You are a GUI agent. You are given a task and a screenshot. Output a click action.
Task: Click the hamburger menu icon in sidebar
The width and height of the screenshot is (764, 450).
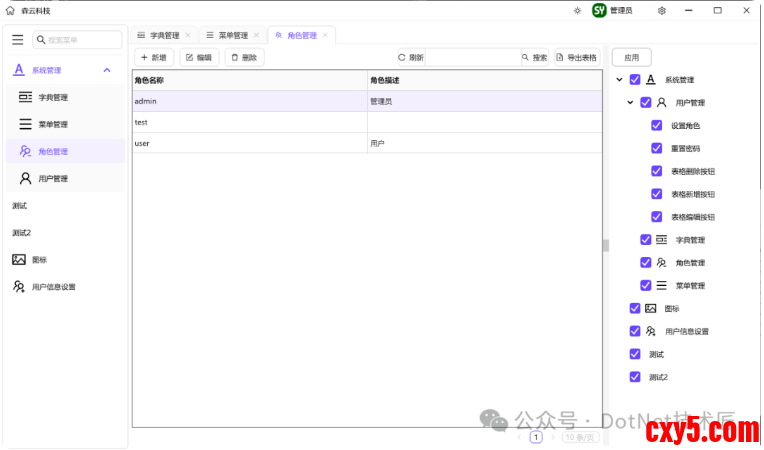click(17, 40)
